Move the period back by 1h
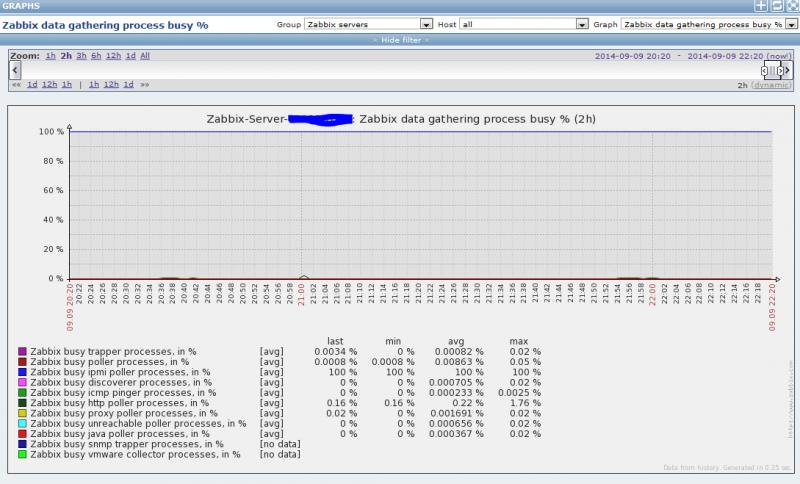 [67, 84]
